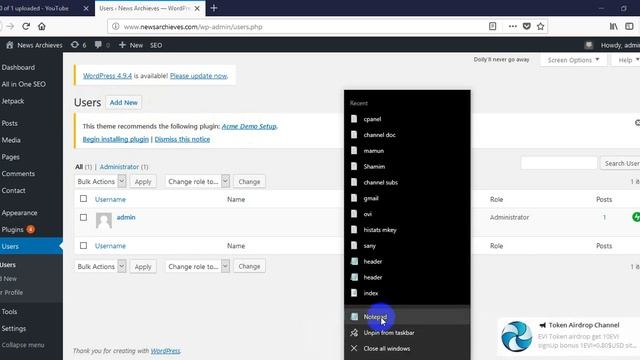The height and width of the screenshot is (360, 640).
Task: Open the Jetpack green icon in admin row
Action: (x=636, y=217)
